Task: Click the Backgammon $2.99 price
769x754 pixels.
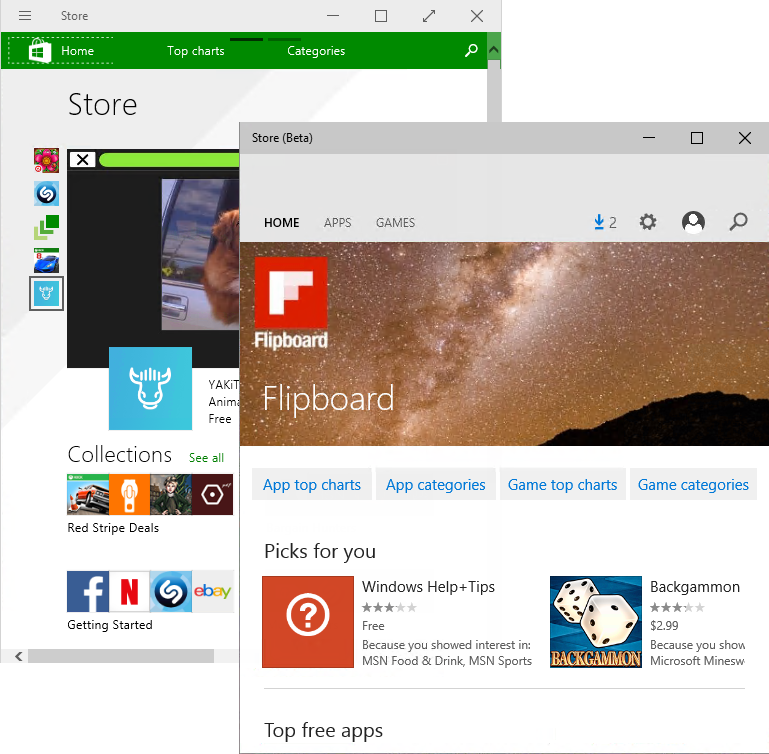Action: (664, 626)
